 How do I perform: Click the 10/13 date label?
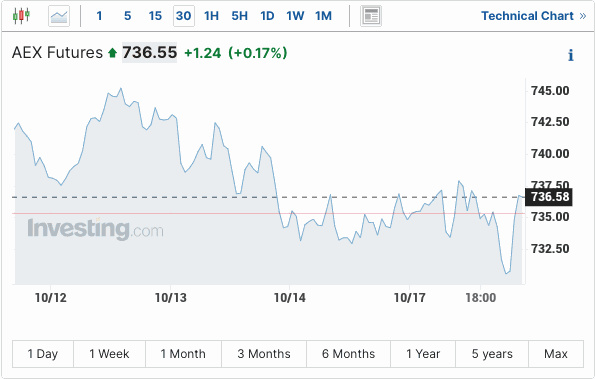(x=170, y=298)
